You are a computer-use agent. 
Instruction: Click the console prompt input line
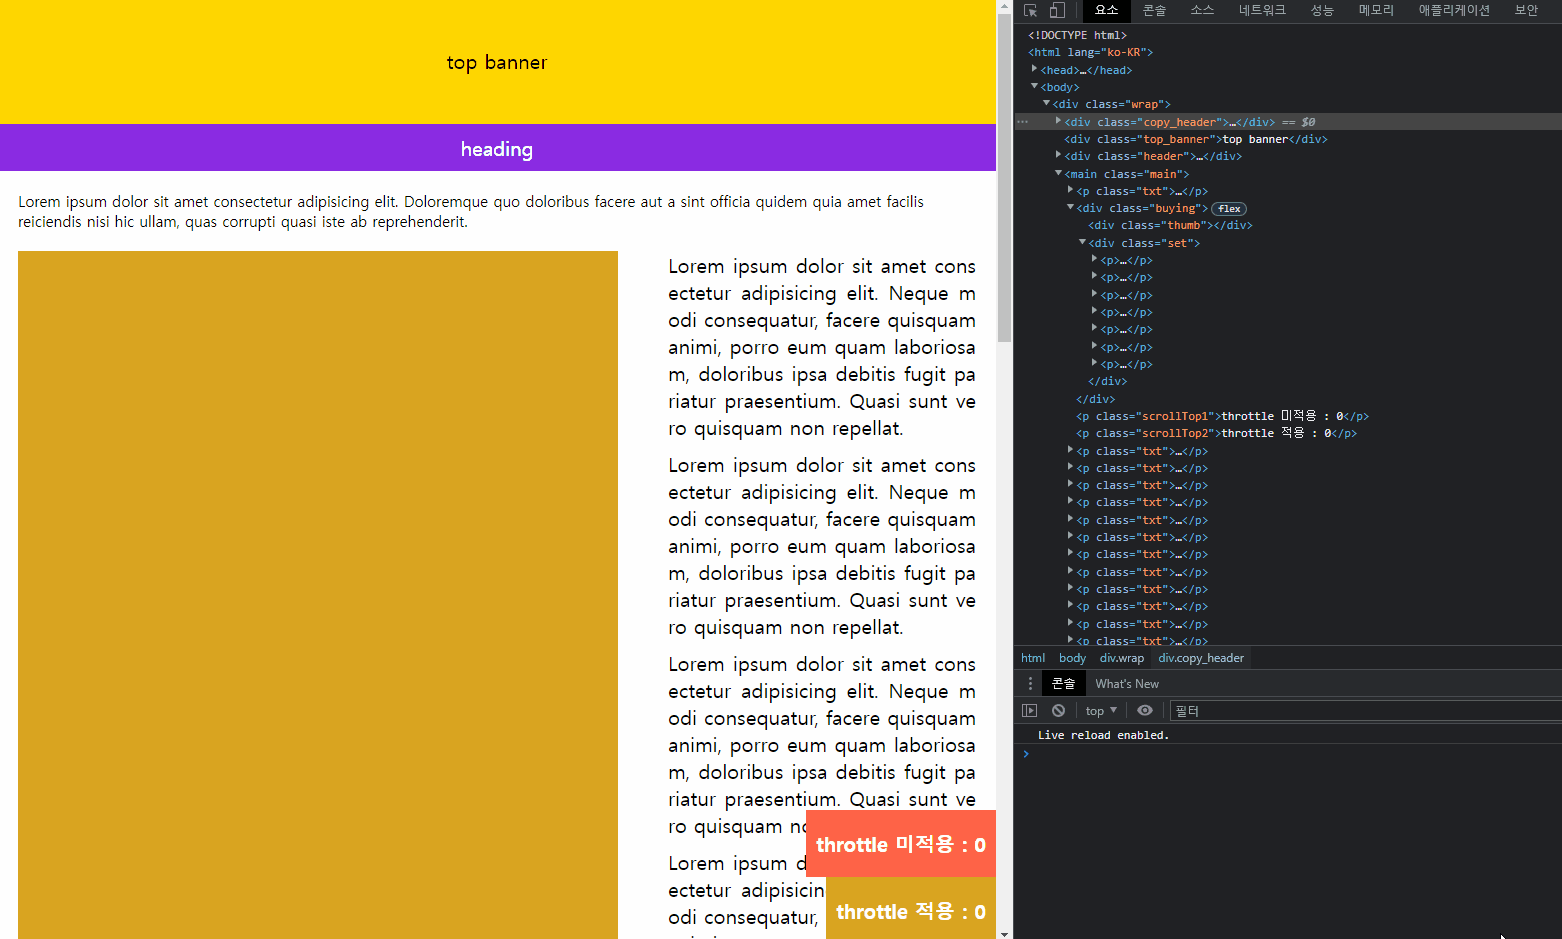click(x=1290, y=754)
